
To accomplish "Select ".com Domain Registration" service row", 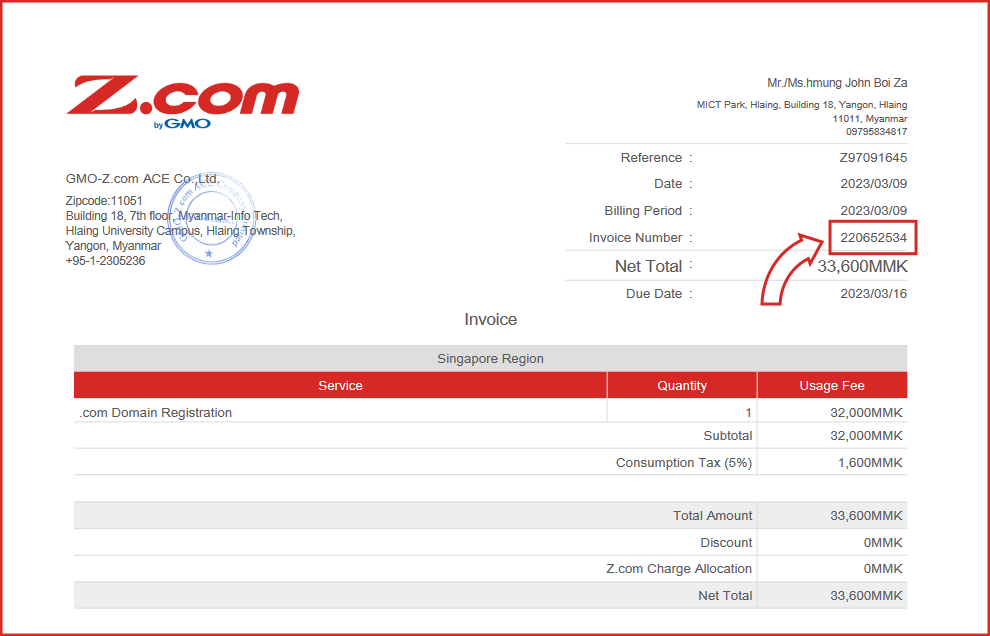I will click(x=156, y=413).
